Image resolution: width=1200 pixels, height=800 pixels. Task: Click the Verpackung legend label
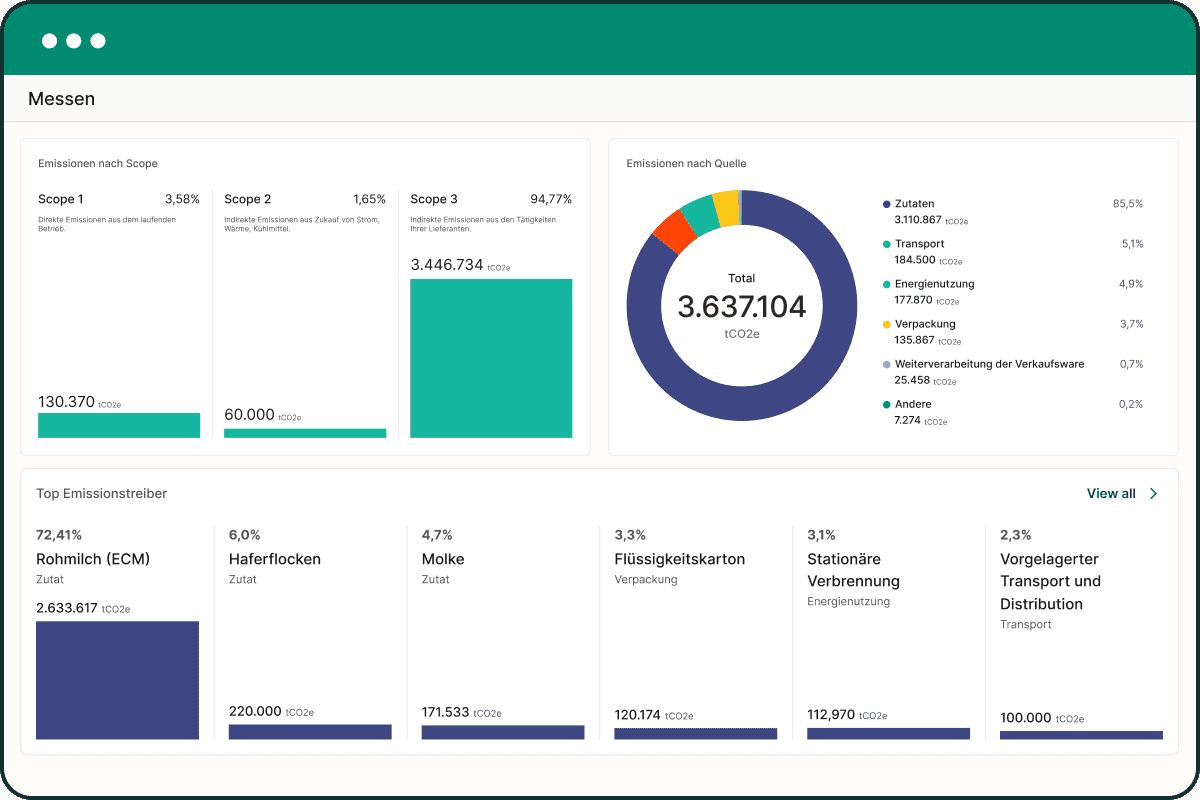[925, 324]
